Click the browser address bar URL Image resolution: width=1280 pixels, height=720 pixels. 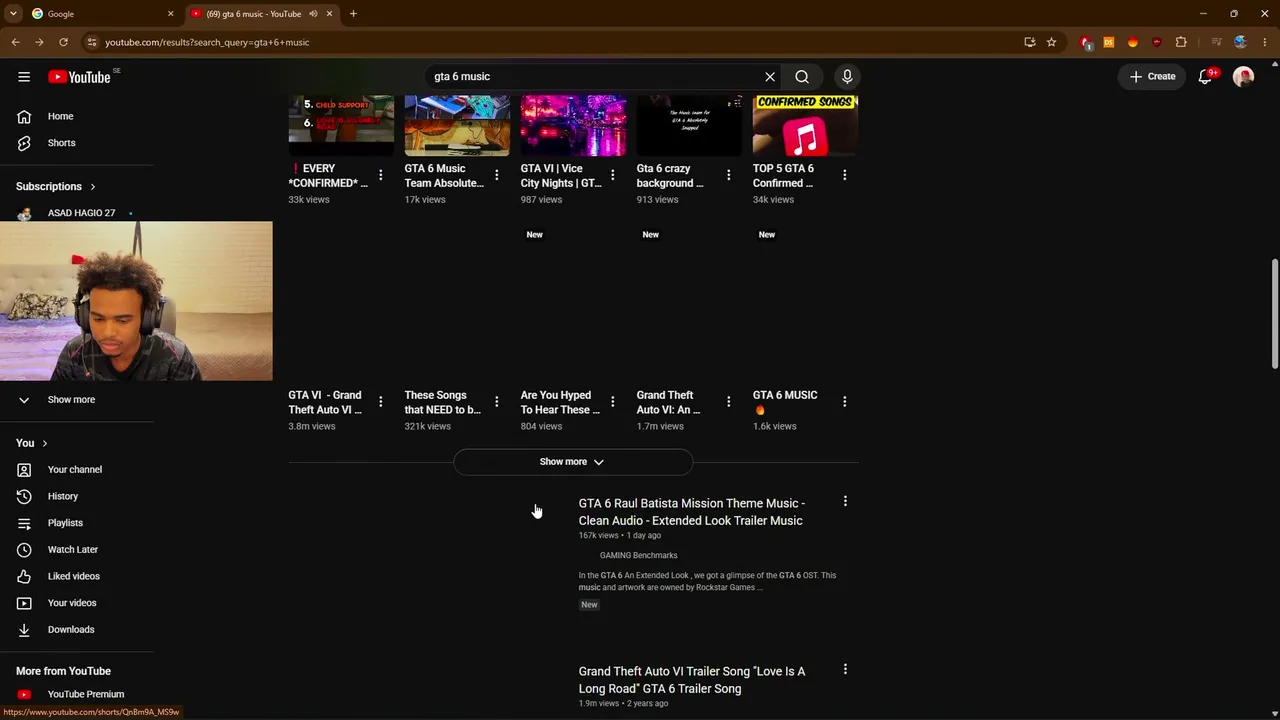click(x=207, y=42)
